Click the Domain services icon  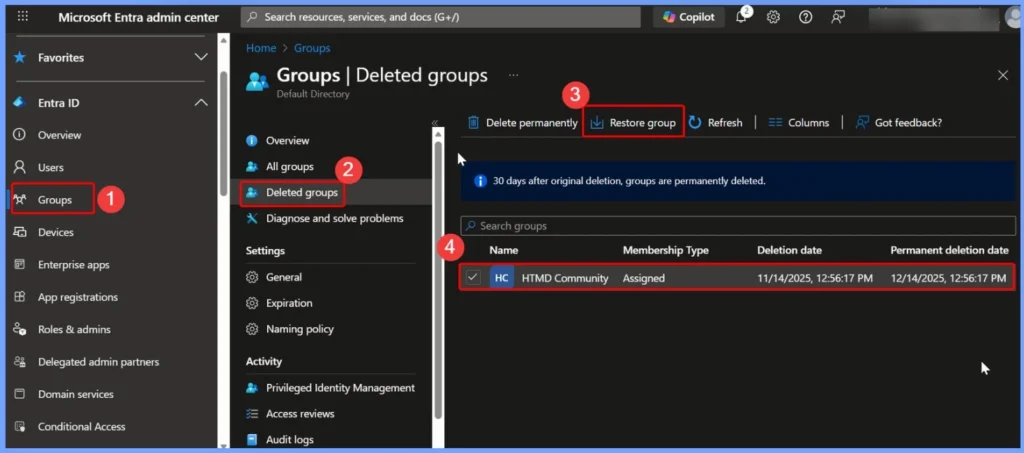tap(20, 394)
